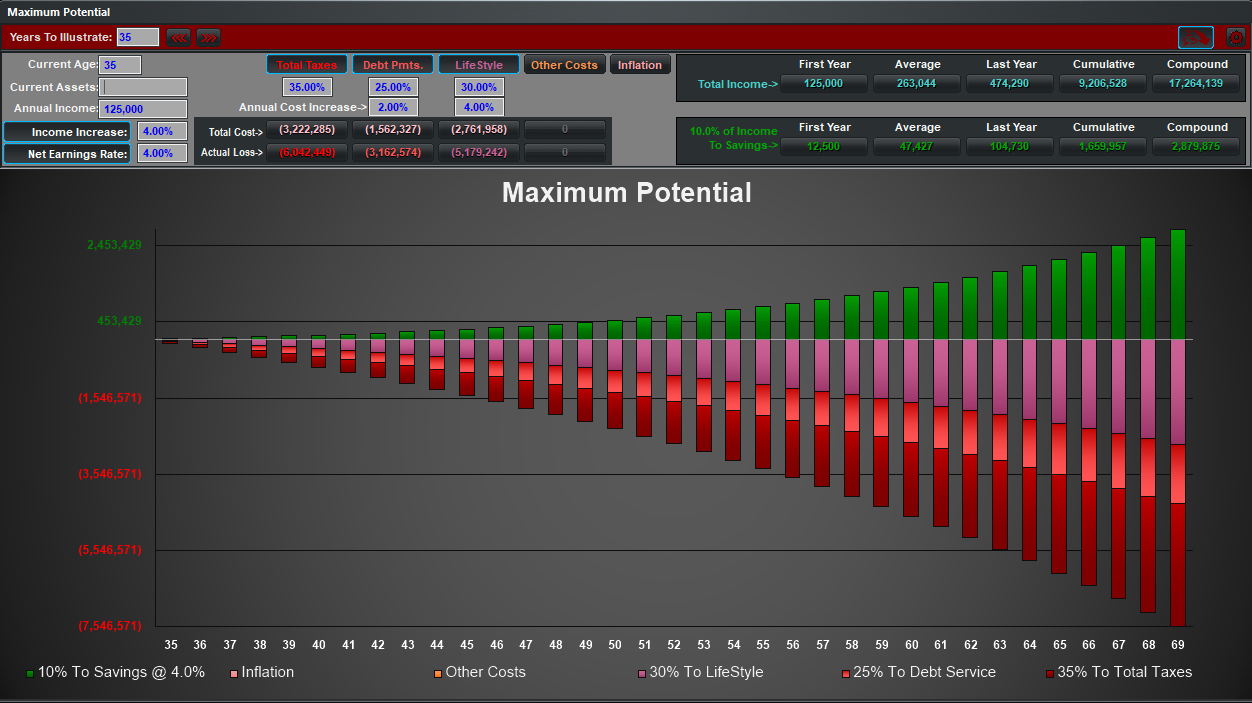Viewport: 1252px width, 703px height.
Task: Edit the Annual Income 125,000 field
Action: pyautogui.click(x=143, y=109)
